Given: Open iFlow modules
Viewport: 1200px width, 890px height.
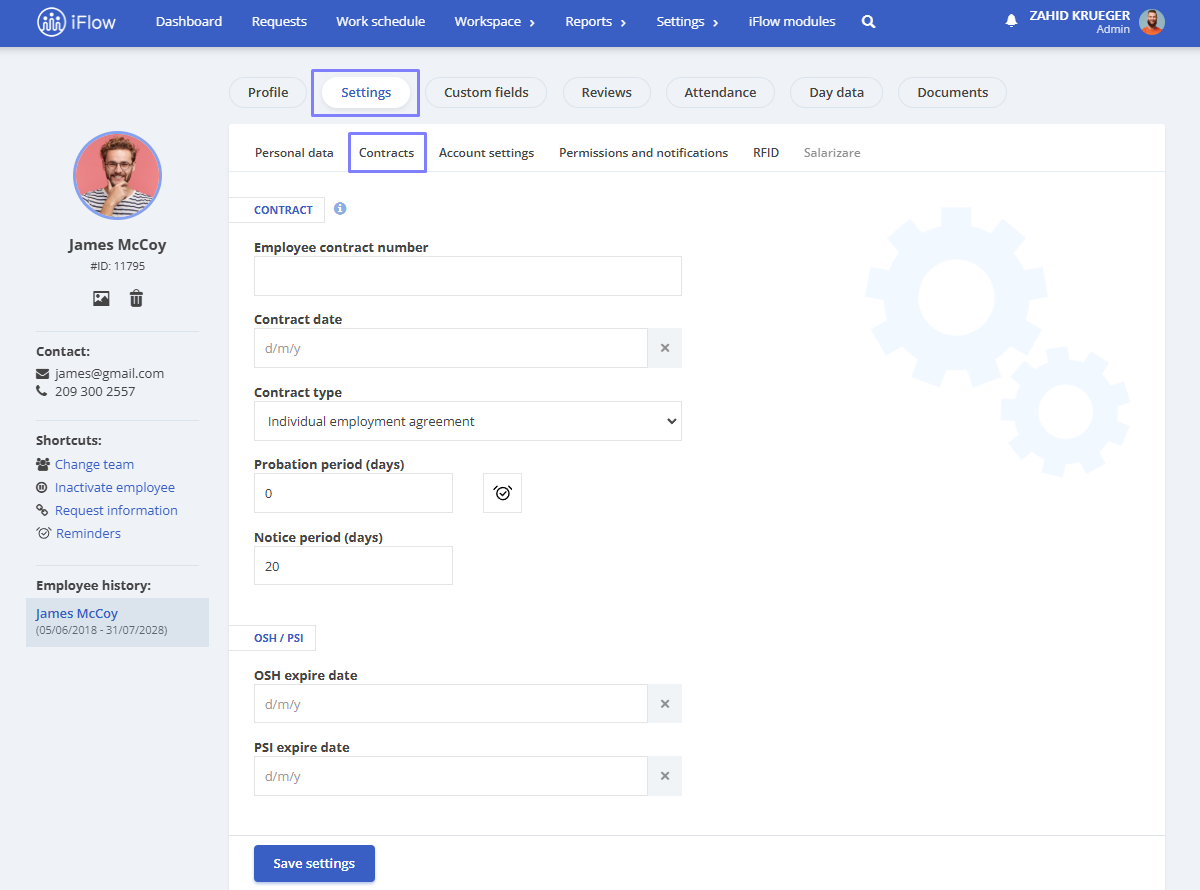Looking at the screenshot, I should [792, 21].
